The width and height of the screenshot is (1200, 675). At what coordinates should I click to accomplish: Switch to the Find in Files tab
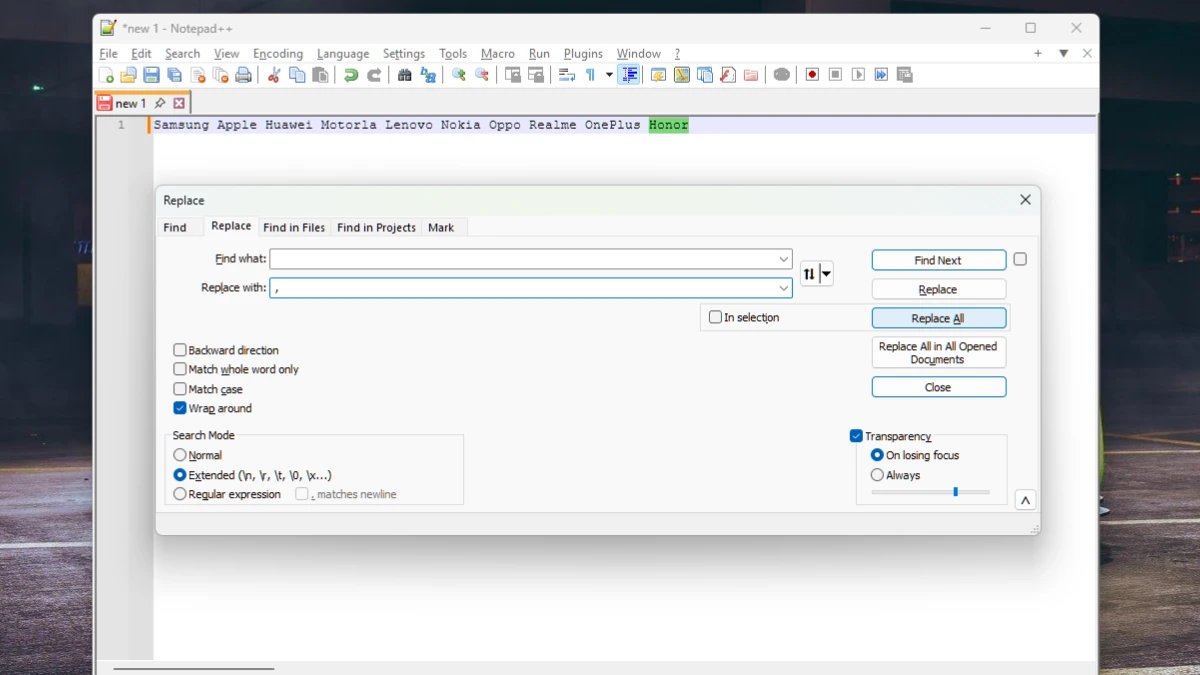[x=294, y=228]
